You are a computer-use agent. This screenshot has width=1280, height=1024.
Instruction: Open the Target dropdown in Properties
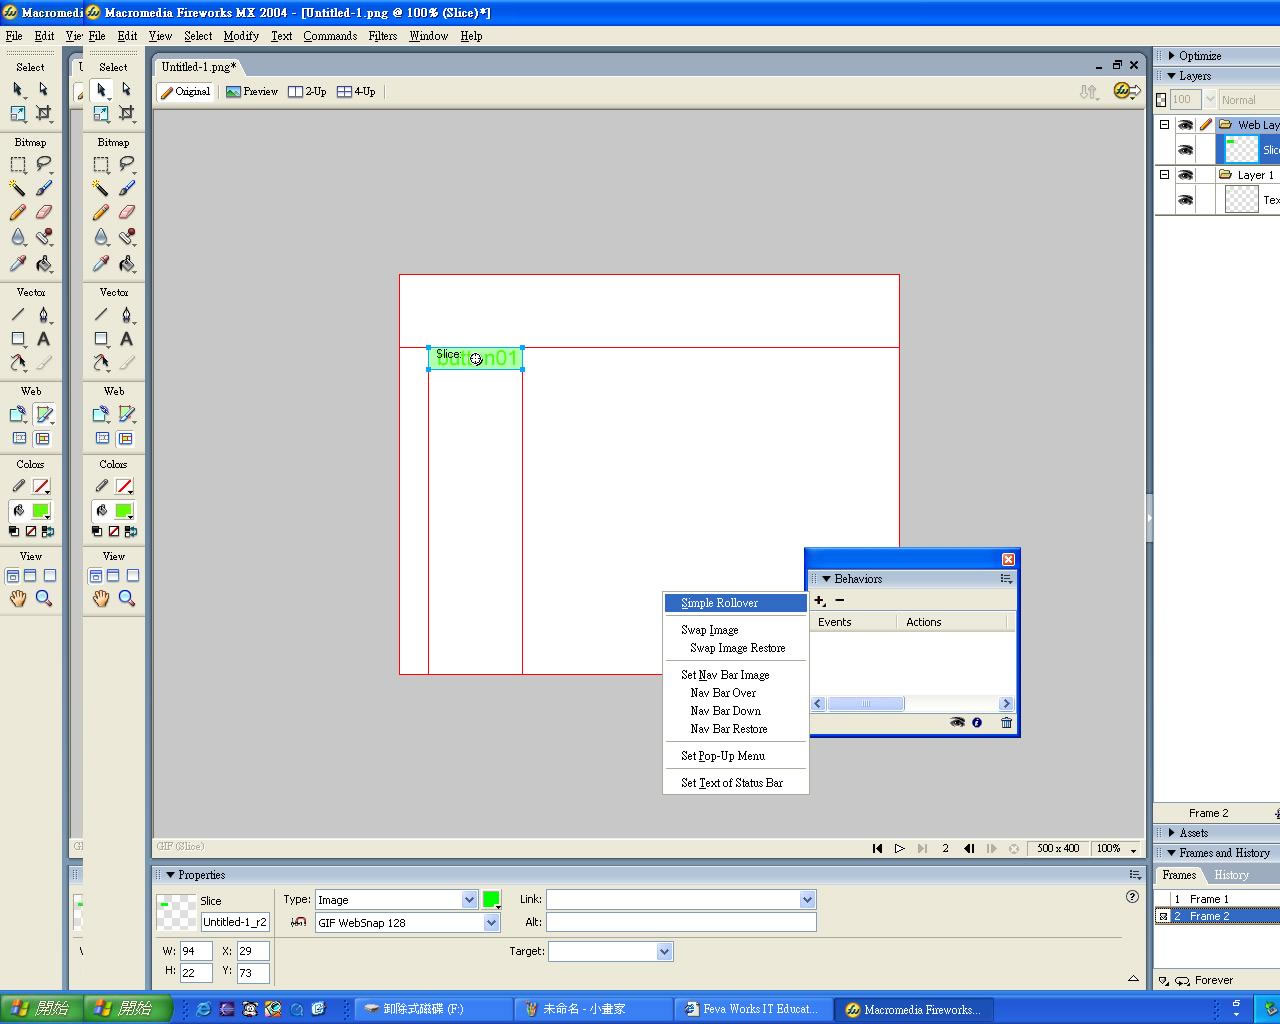[x=664, y=952]
